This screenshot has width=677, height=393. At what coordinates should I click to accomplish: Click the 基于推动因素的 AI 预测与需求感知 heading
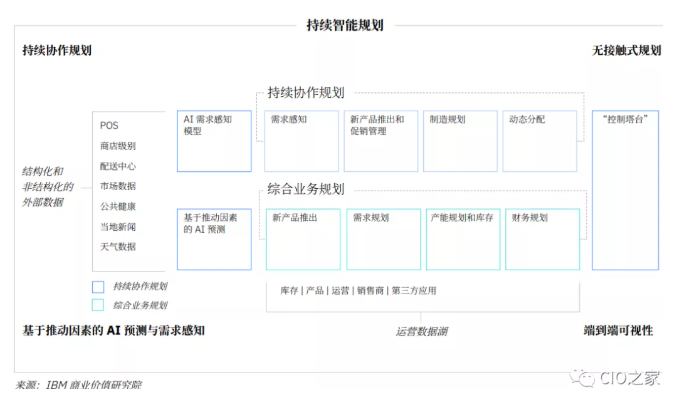click(114, 331)
